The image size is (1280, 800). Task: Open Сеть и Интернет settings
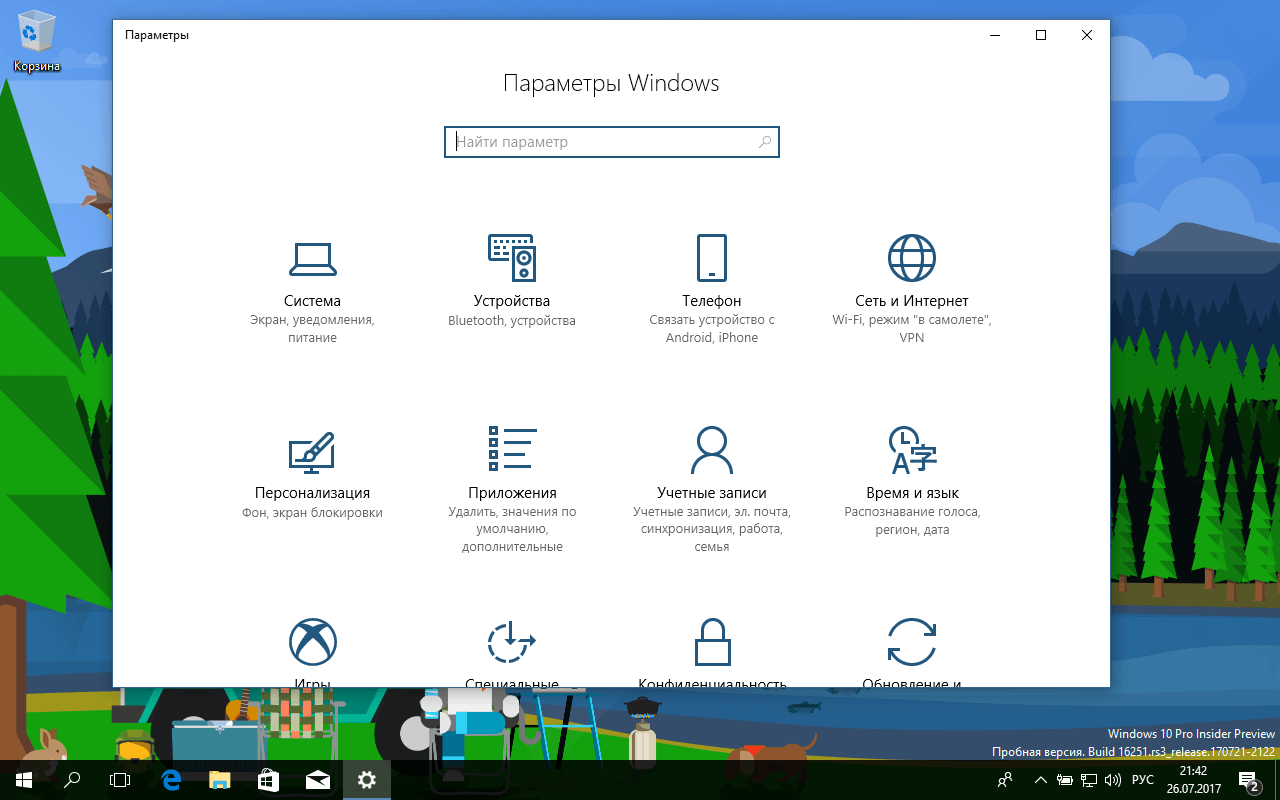[x=912, y=280]
